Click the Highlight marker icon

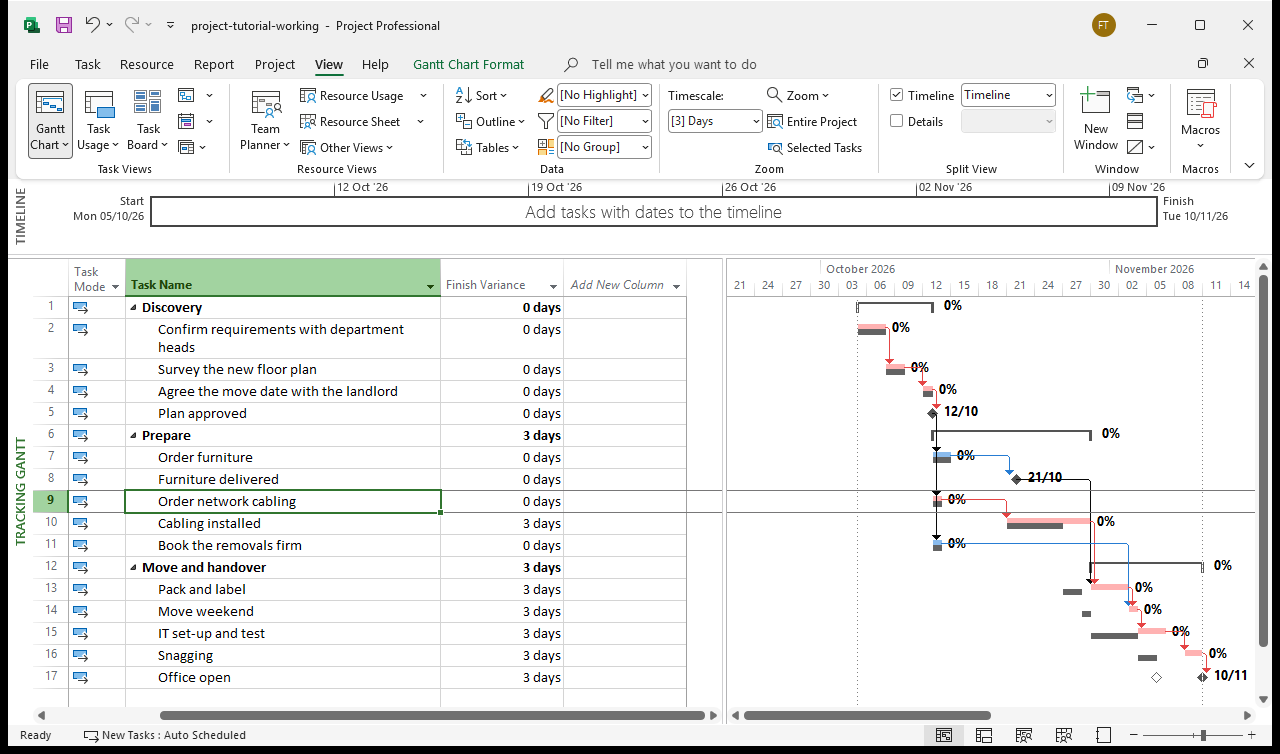point(545,95)
